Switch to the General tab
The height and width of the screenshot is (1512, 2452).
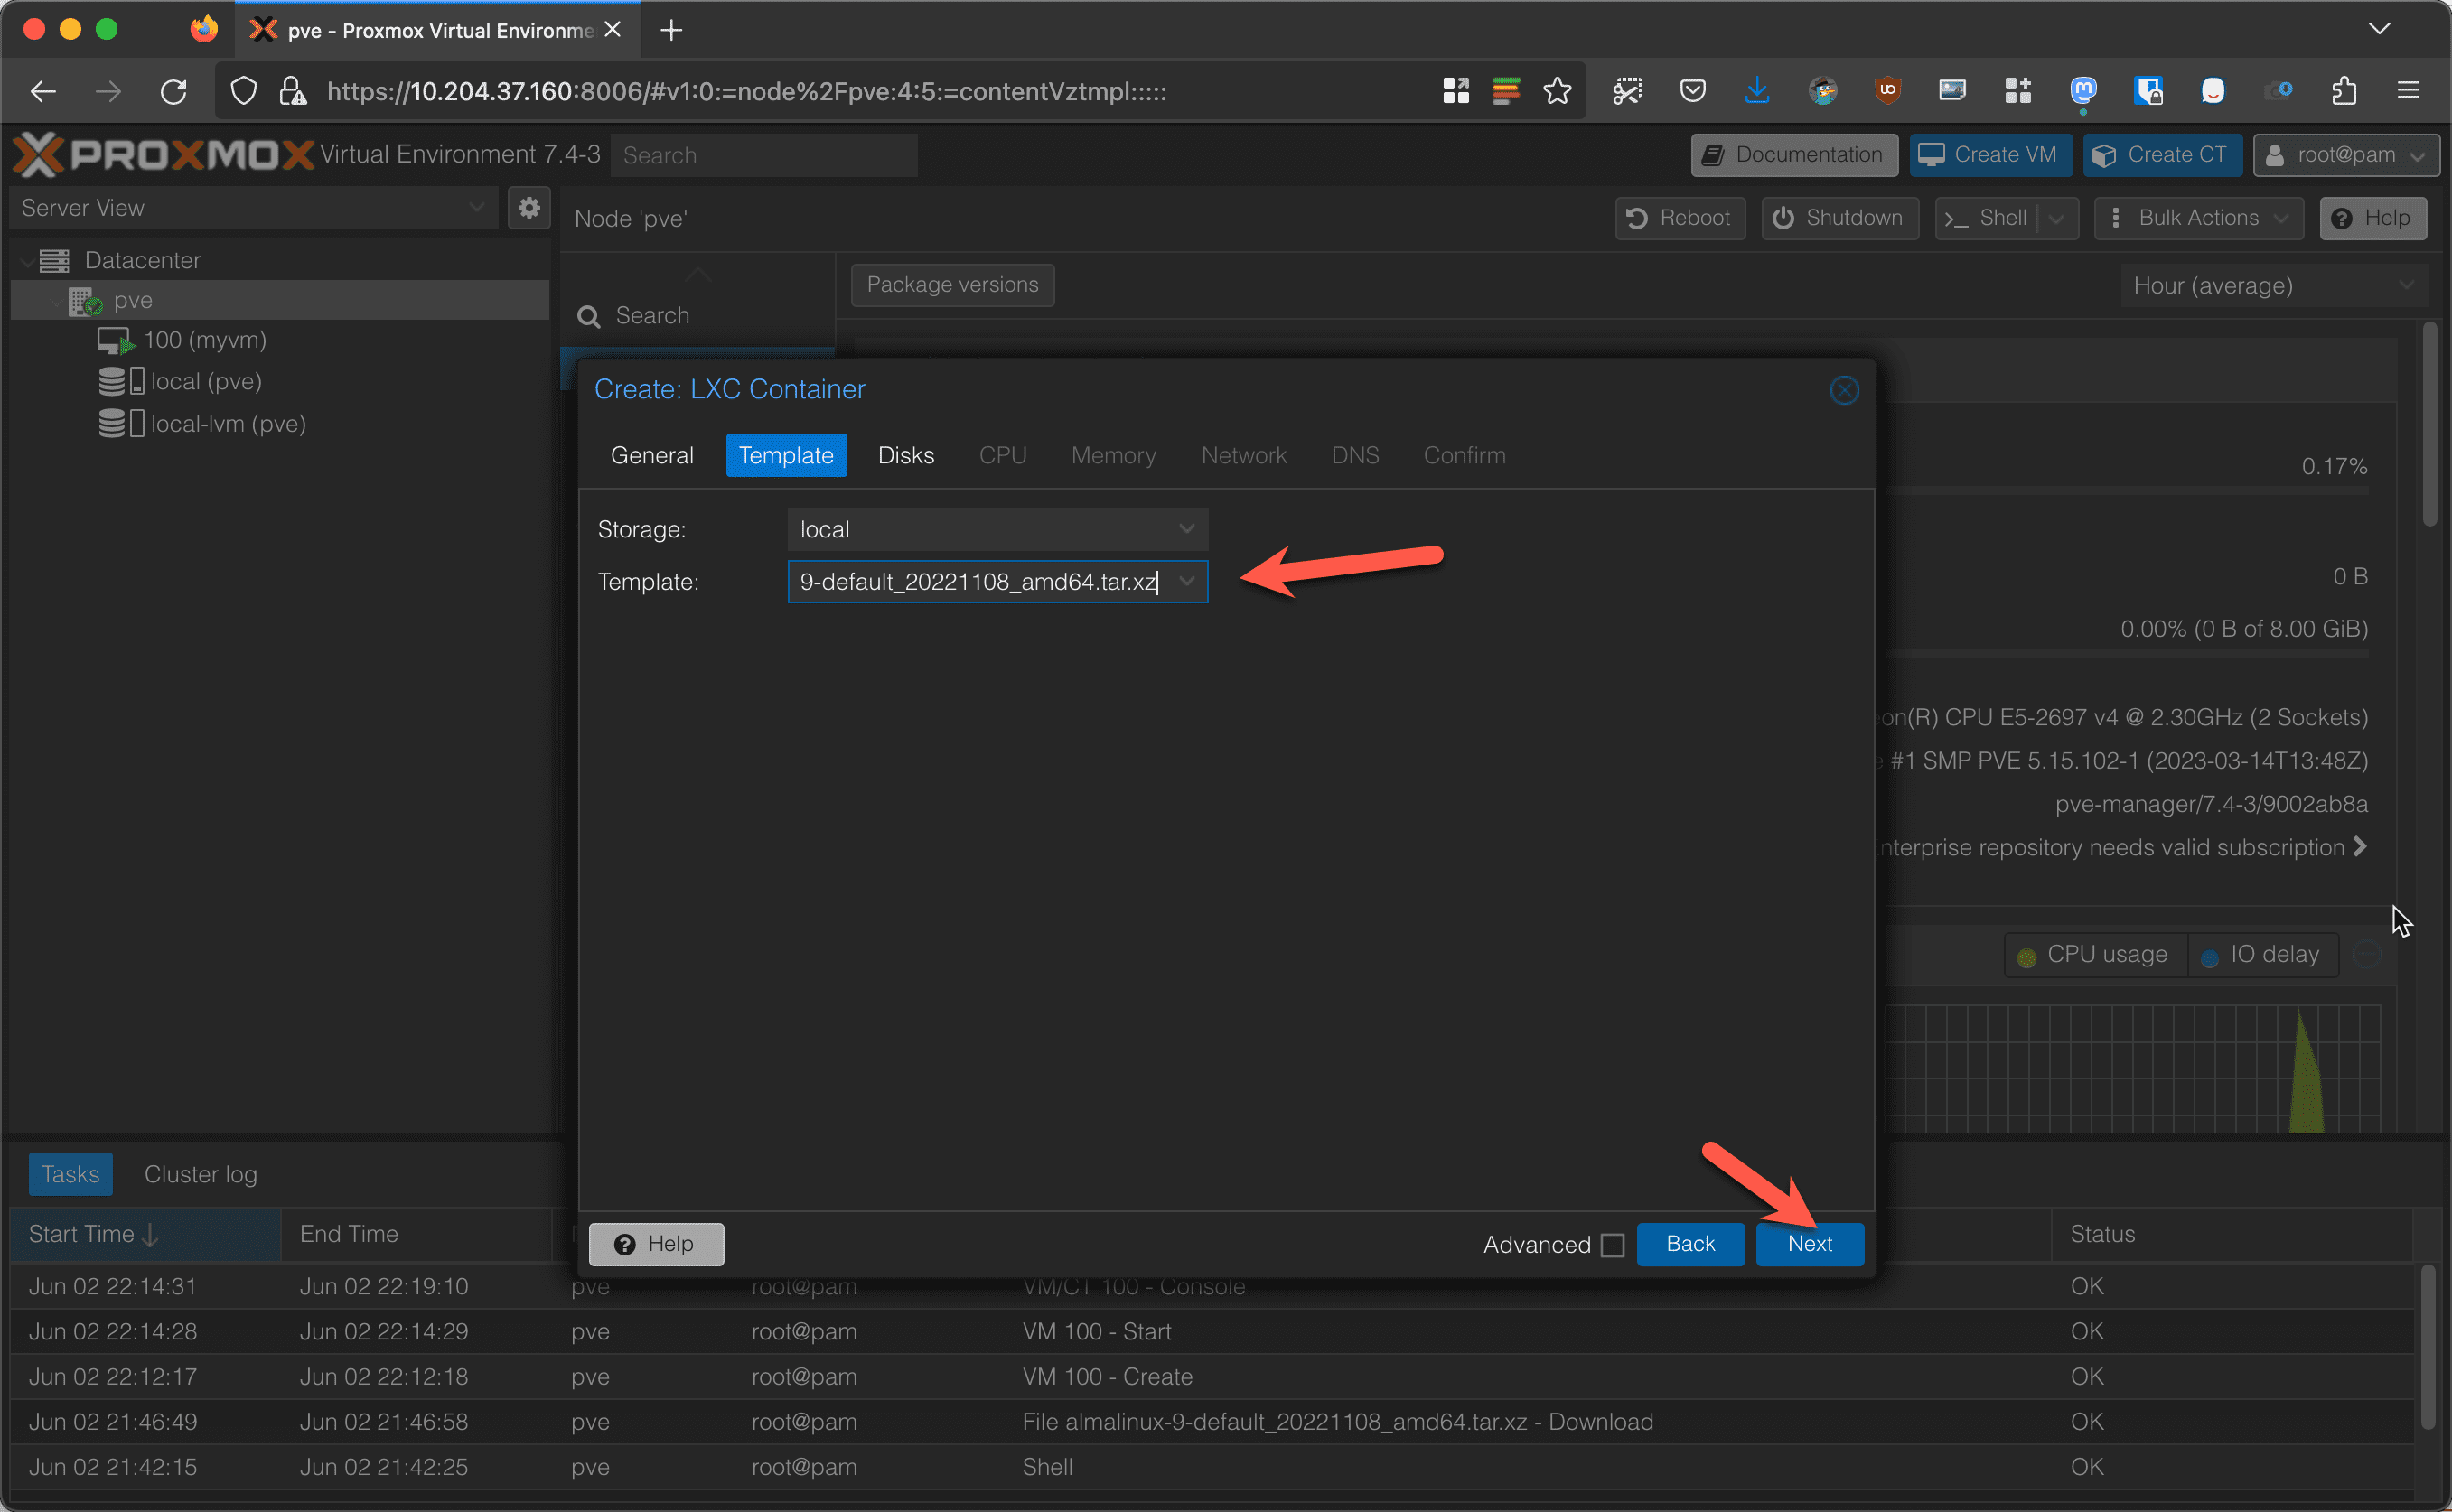point(651,455)
